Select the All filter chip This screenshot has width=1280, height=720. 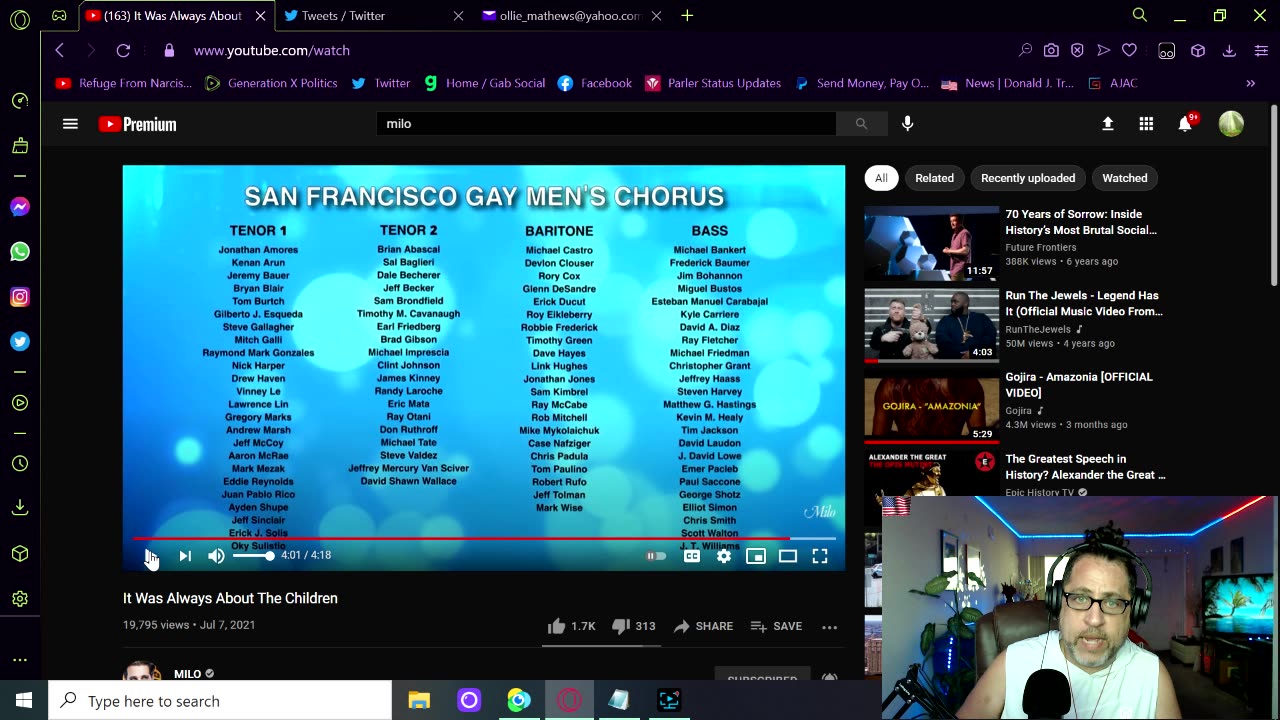[x=881, y=178]
